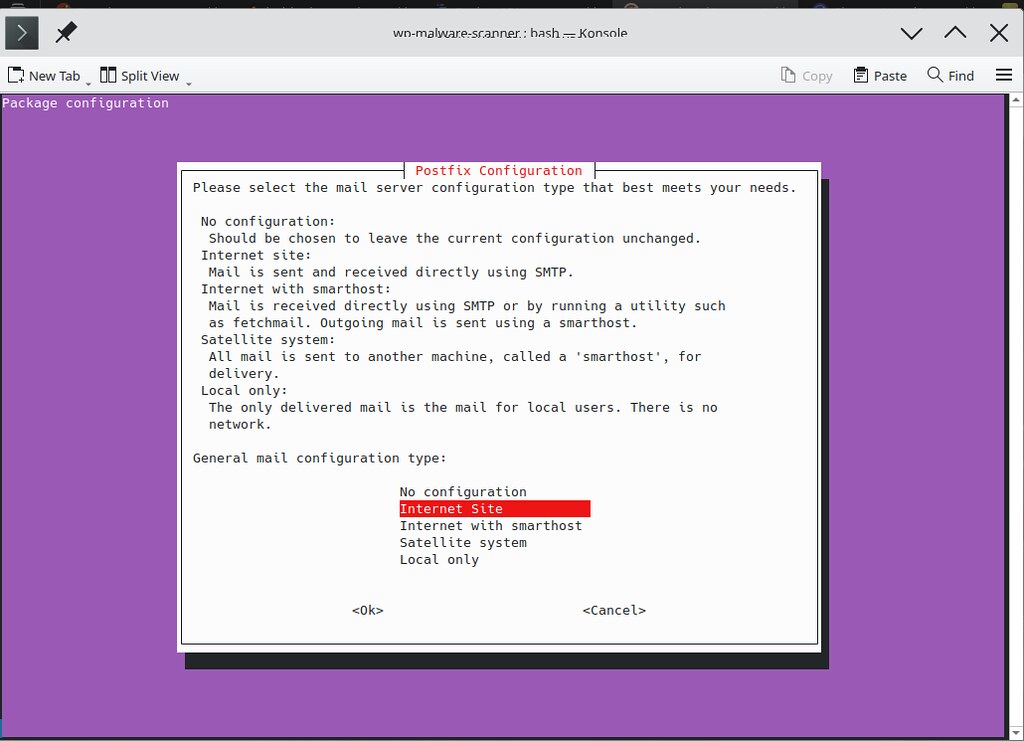Click the Konsole terminal icon in title bar

click(x=22, y=33)
